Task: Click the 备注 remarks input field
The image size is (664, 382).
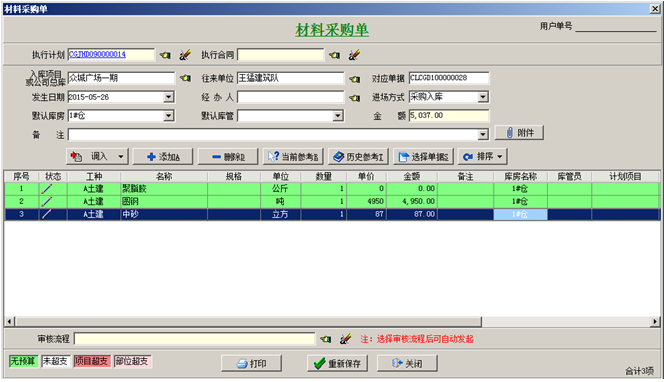Action: pos(273,135)
